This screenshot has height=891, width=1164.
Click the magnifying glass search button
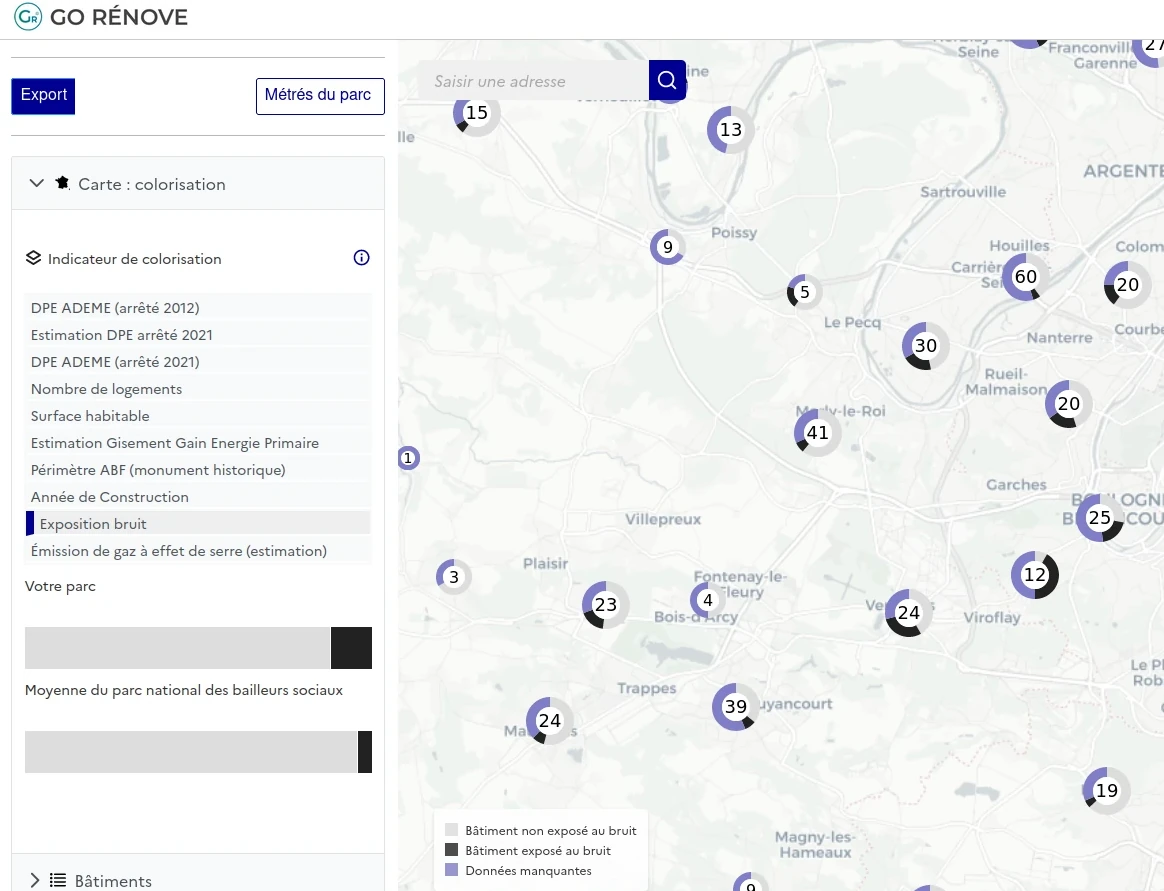pyautogui.click(x=667, y=81)
